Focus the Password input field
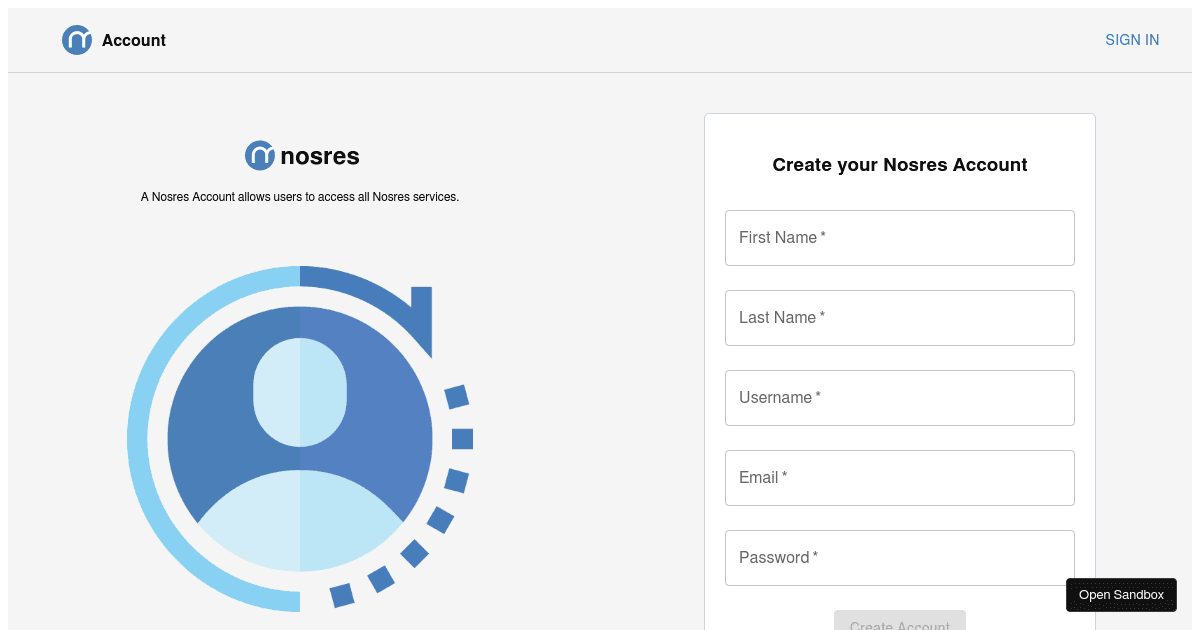 (900, 558)
